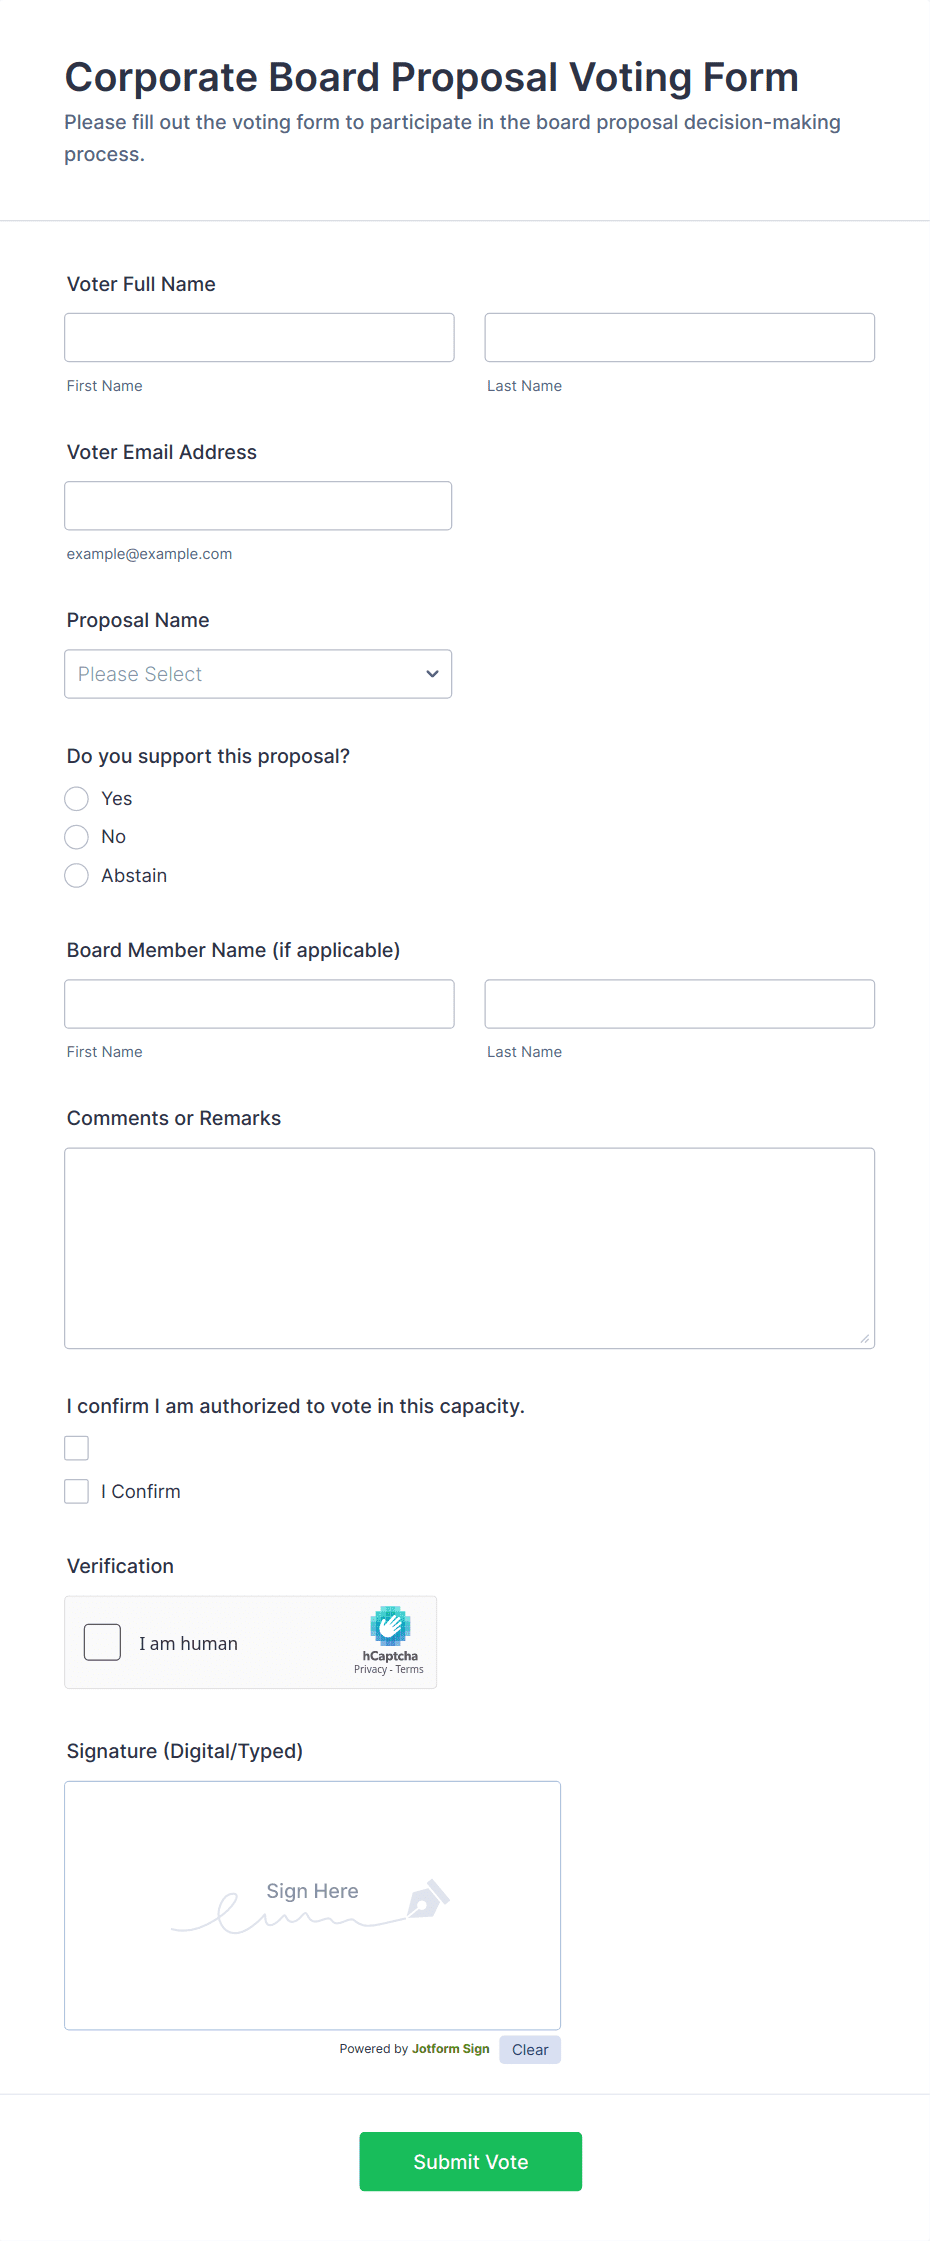Open the hCaptcha Privacy link
Viewport: 930px width, 2241px height.
[370, 1669]
